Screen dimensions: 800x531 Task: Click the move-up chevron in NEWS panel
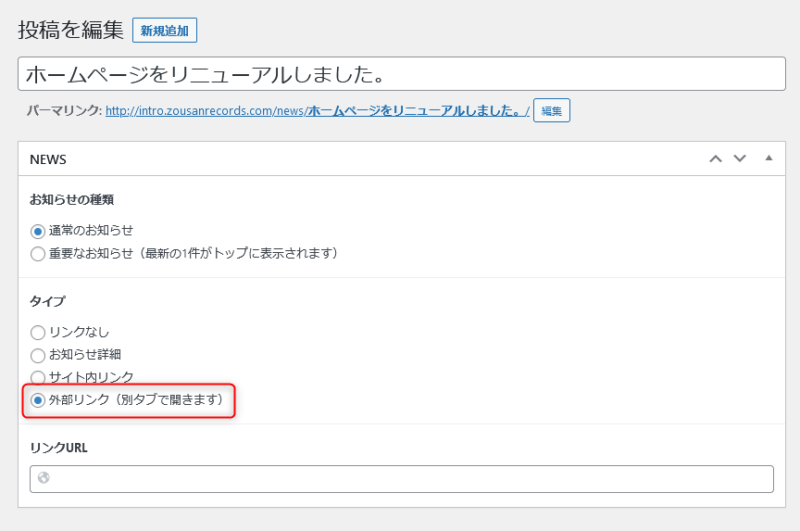pos(715,159)
